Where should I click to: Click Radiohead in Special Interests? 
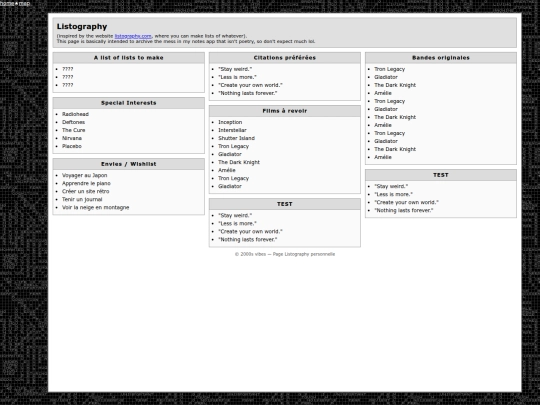point(75,114)
